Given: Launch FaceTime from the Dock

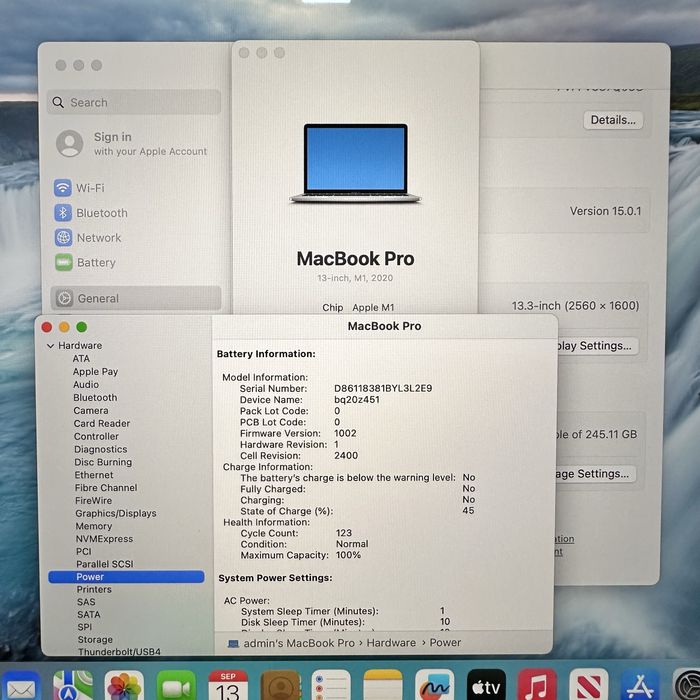Looking at the screenshot, I should (x=176, y=686).
